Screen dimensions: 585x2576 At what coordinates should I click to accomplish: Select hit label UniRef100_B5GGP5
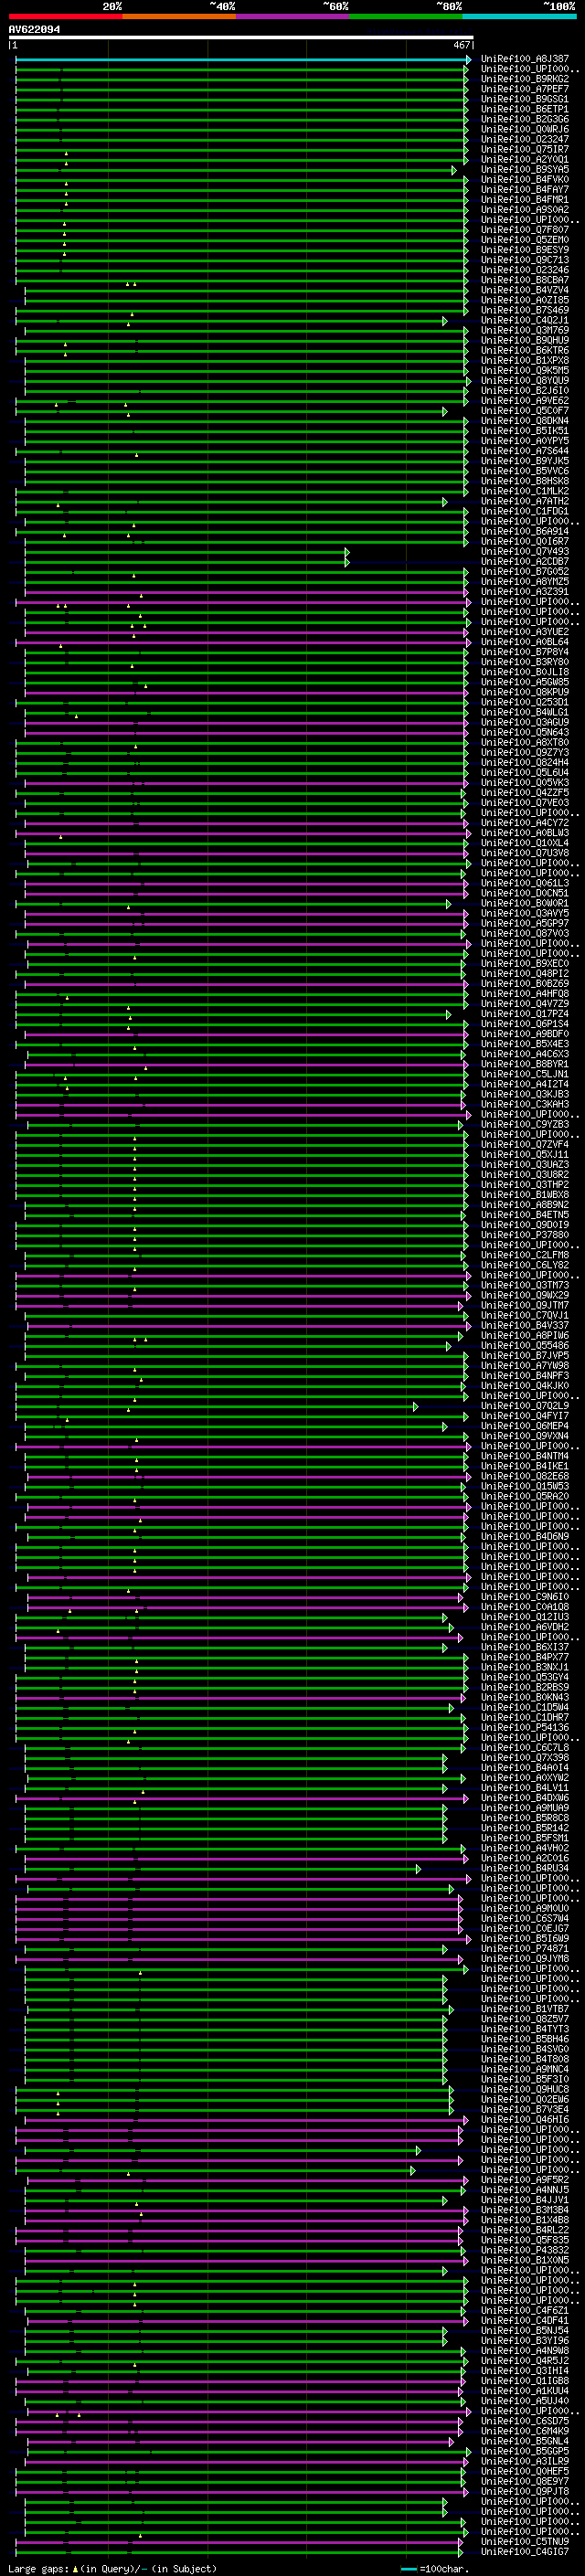(525, 2451)
